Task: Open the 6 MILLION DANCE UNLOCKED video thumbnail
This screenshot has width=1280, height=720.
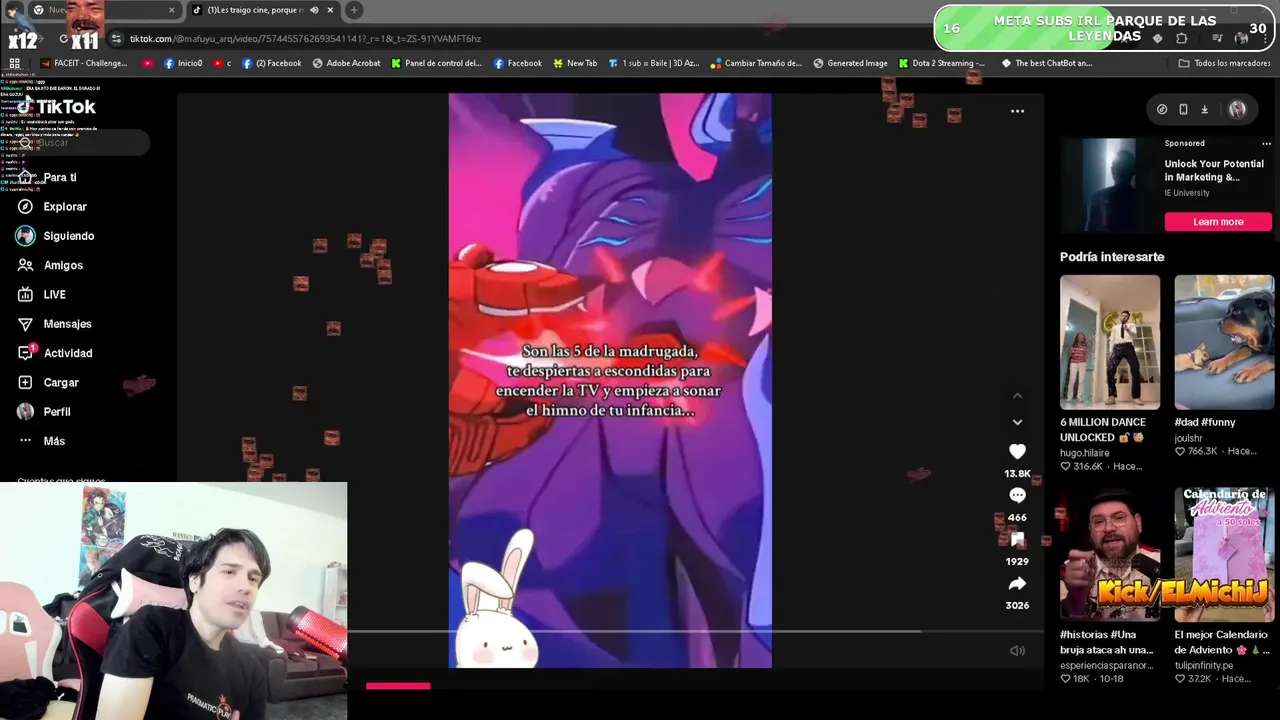Action: 1110,342
